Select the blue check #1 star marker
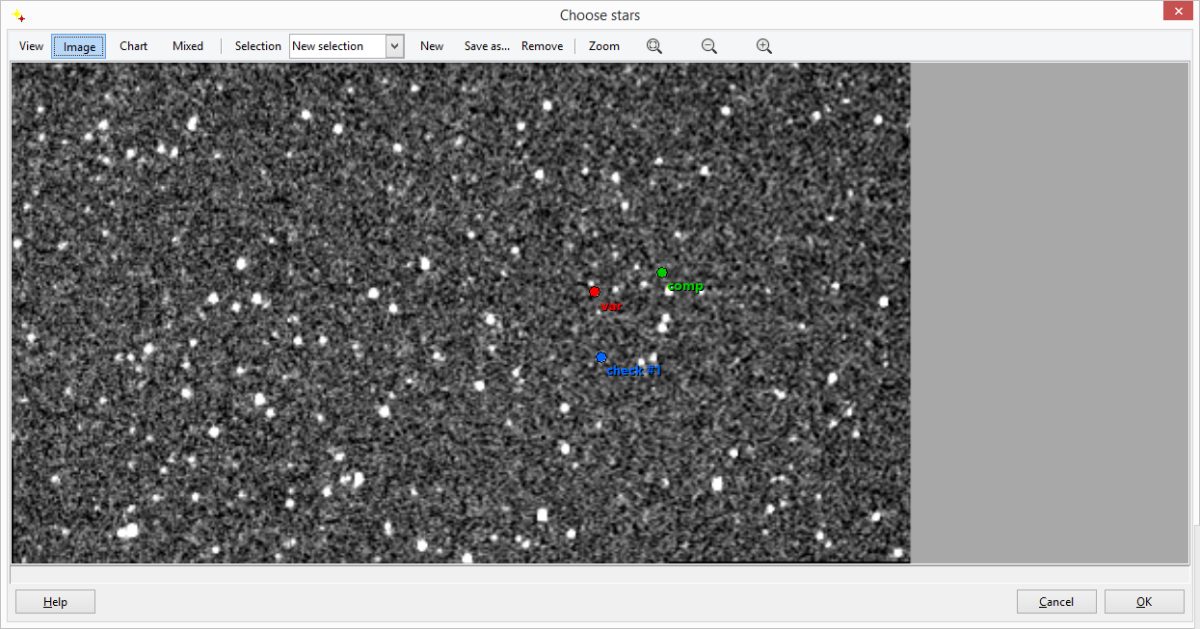 coord(602,357)
